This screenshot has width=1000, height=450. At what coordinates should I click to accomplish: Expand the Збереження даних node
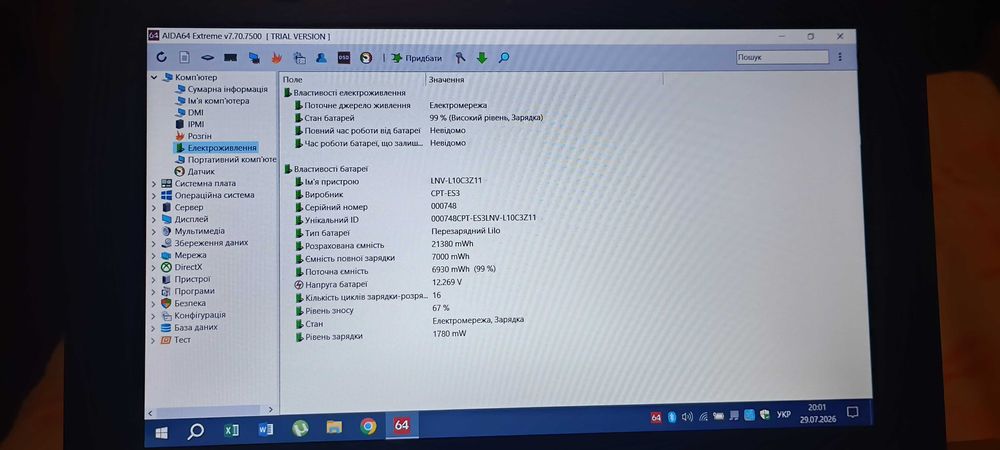coord(153,243)
